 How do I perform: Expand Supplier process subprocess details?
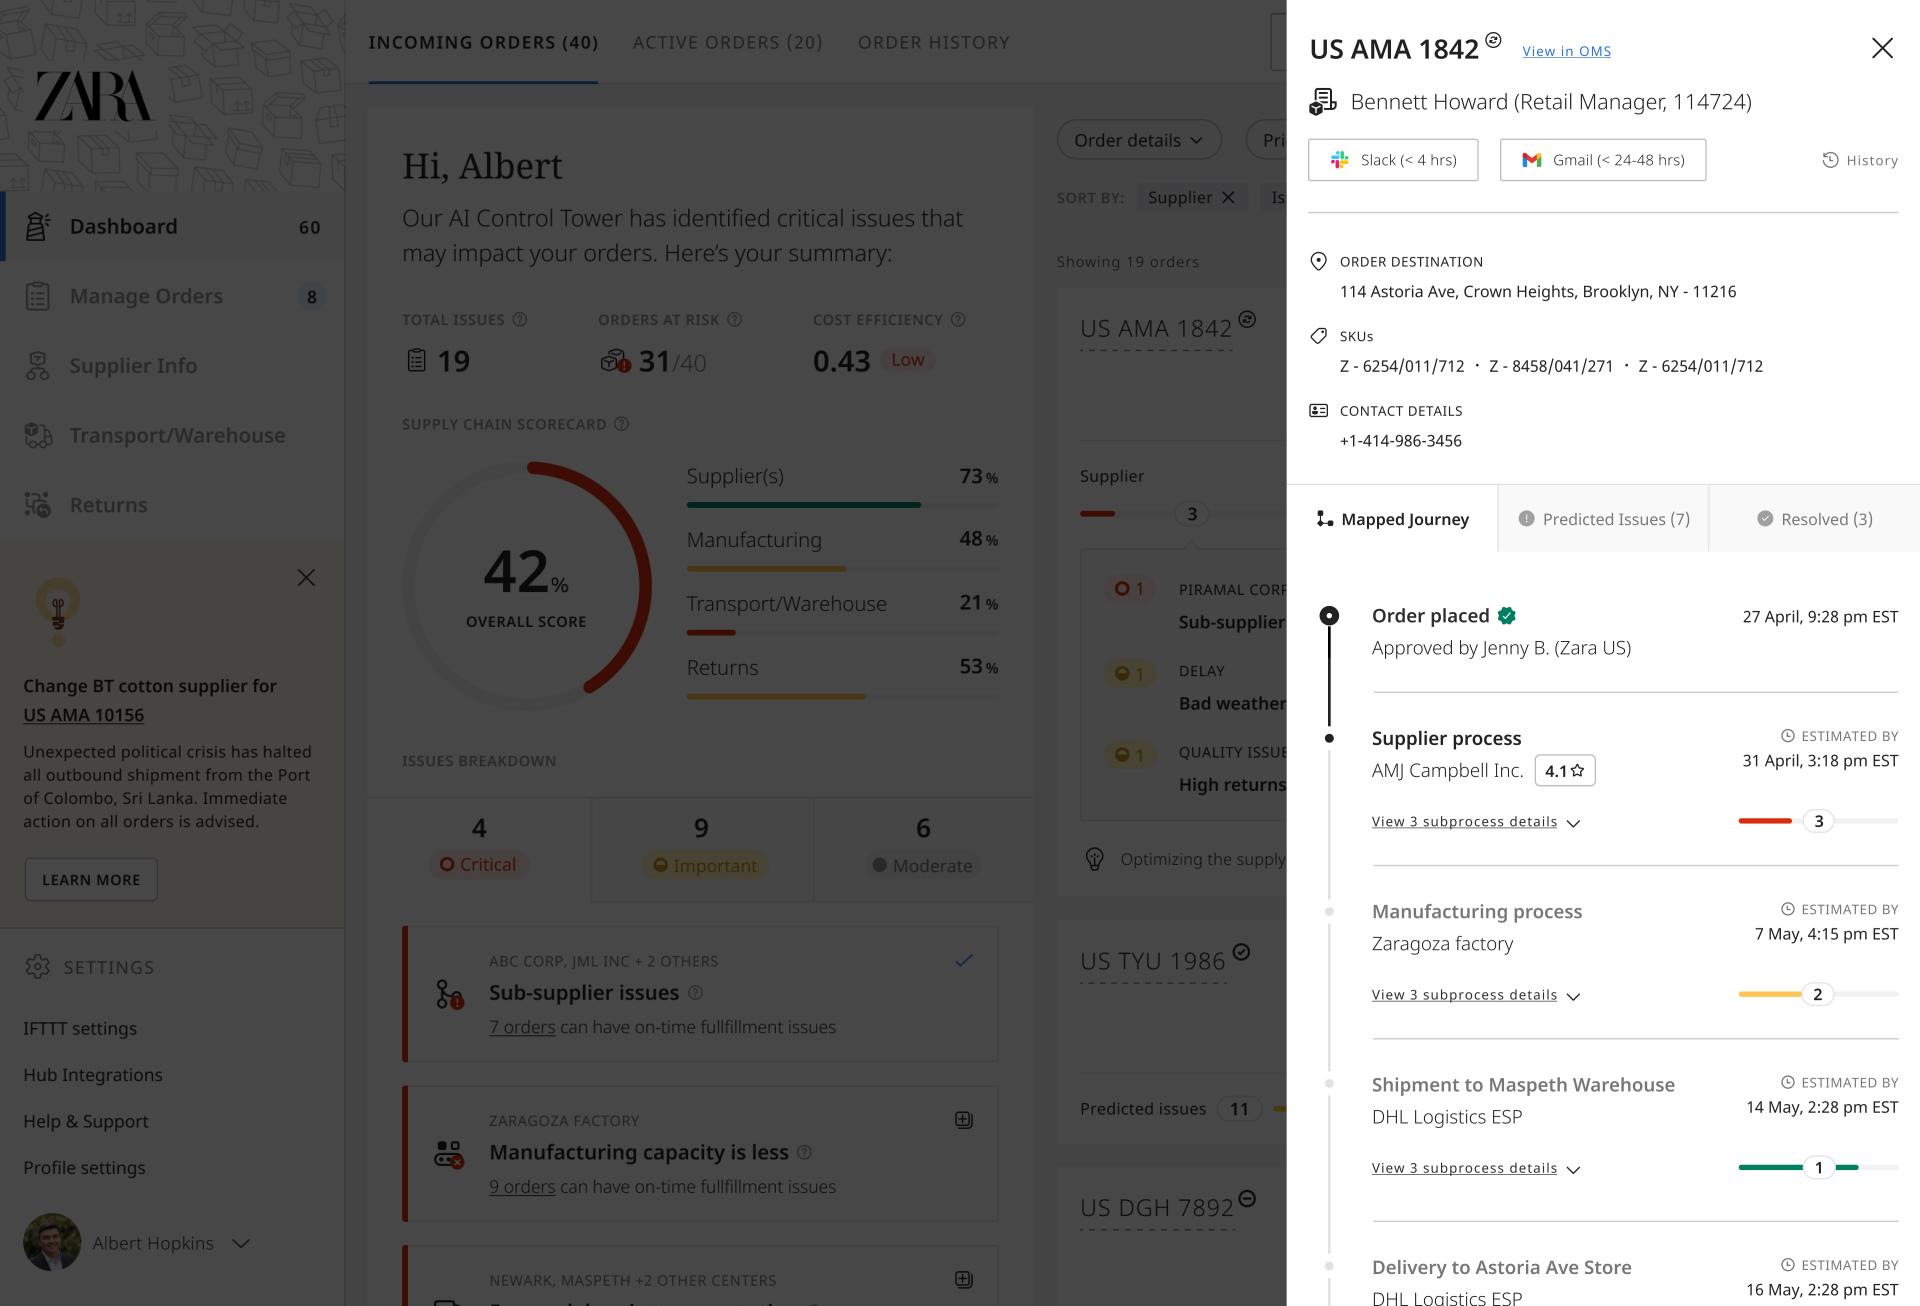[x=1475, y=822]
